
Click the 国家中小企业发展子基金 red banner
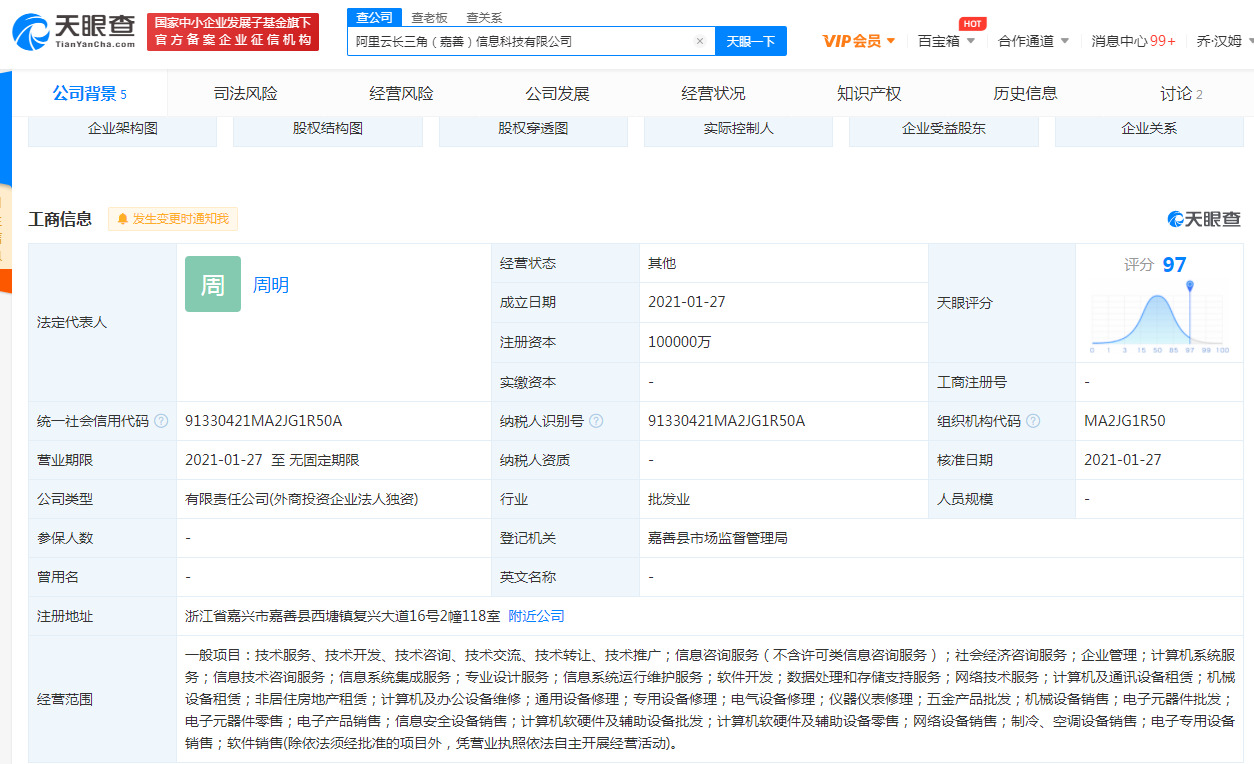click(x=232, y=32)
